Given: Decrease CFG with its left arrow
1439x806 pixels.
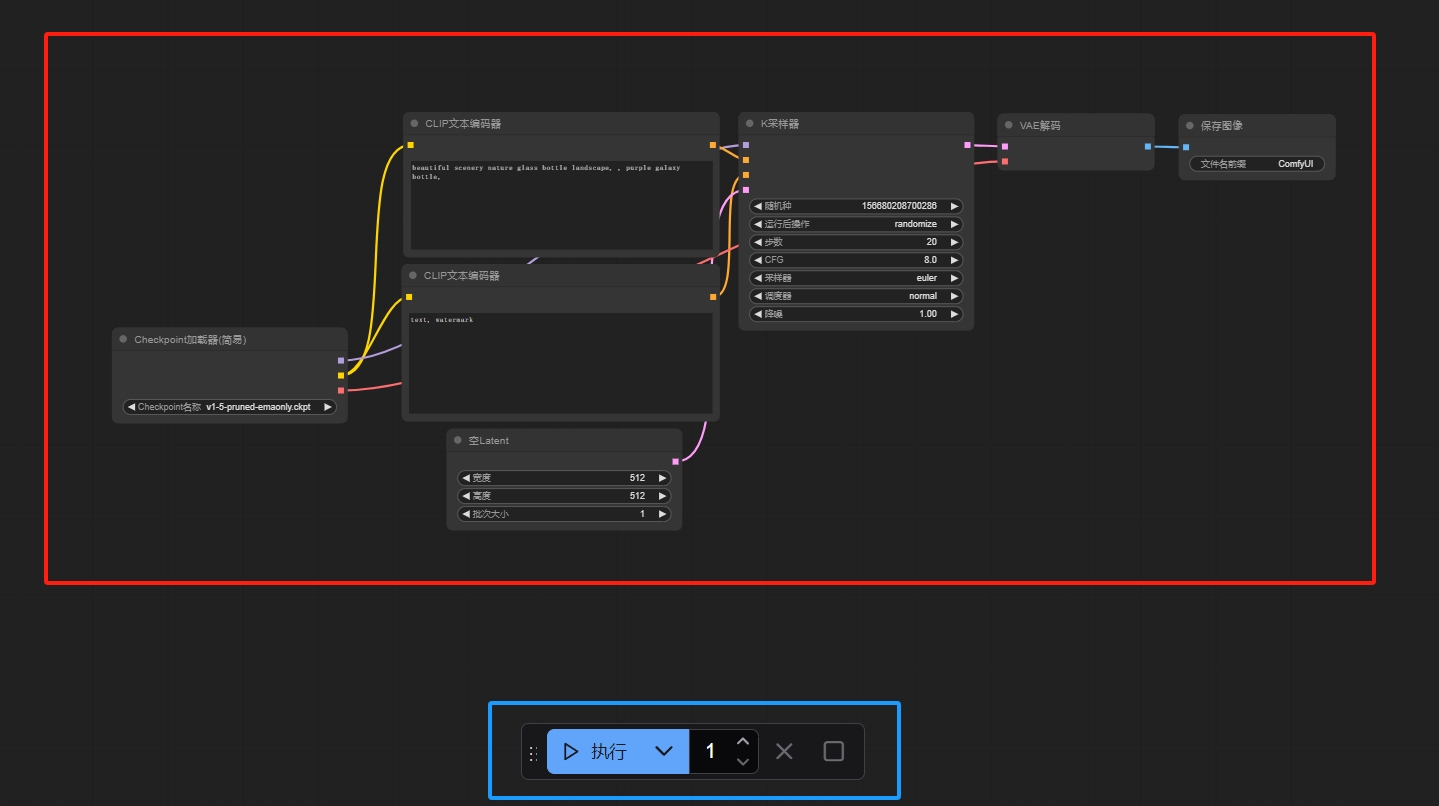Looking at the screenshot, I should (x=758, y=260).
